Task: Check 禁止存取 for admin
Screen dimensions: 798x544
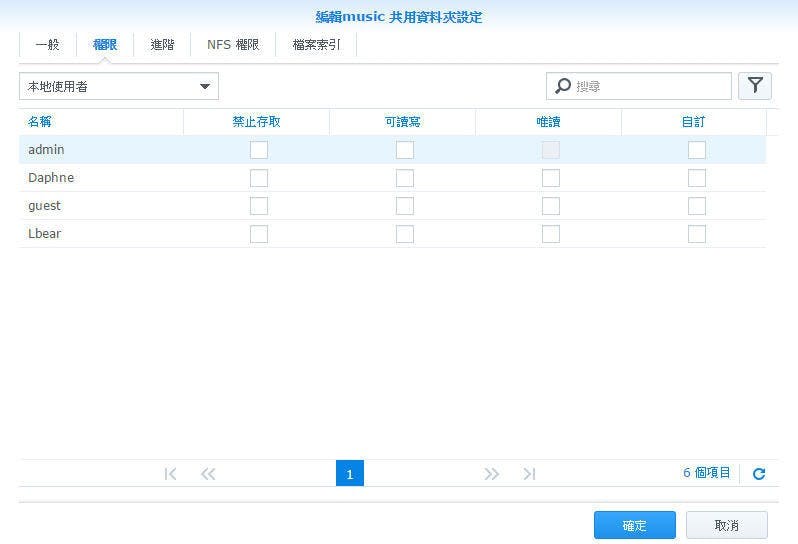Action: pyautogui.click(x=259, y=150)
